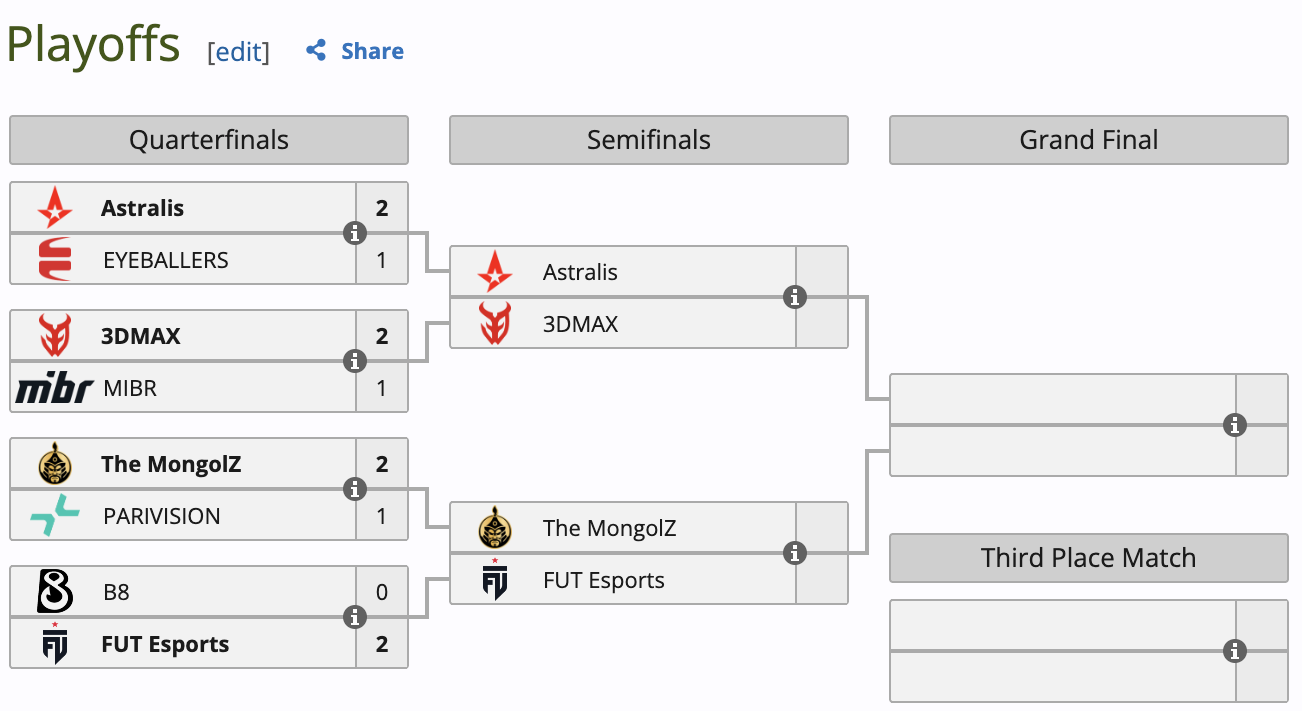
Task: Expand info for B8 vs FUT Esports
Action: coord(354,617)
